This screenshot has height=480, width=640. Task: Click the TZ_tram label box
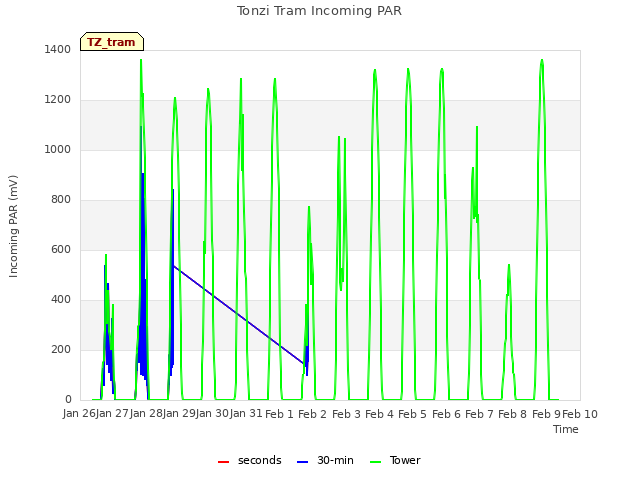(112, 42)
